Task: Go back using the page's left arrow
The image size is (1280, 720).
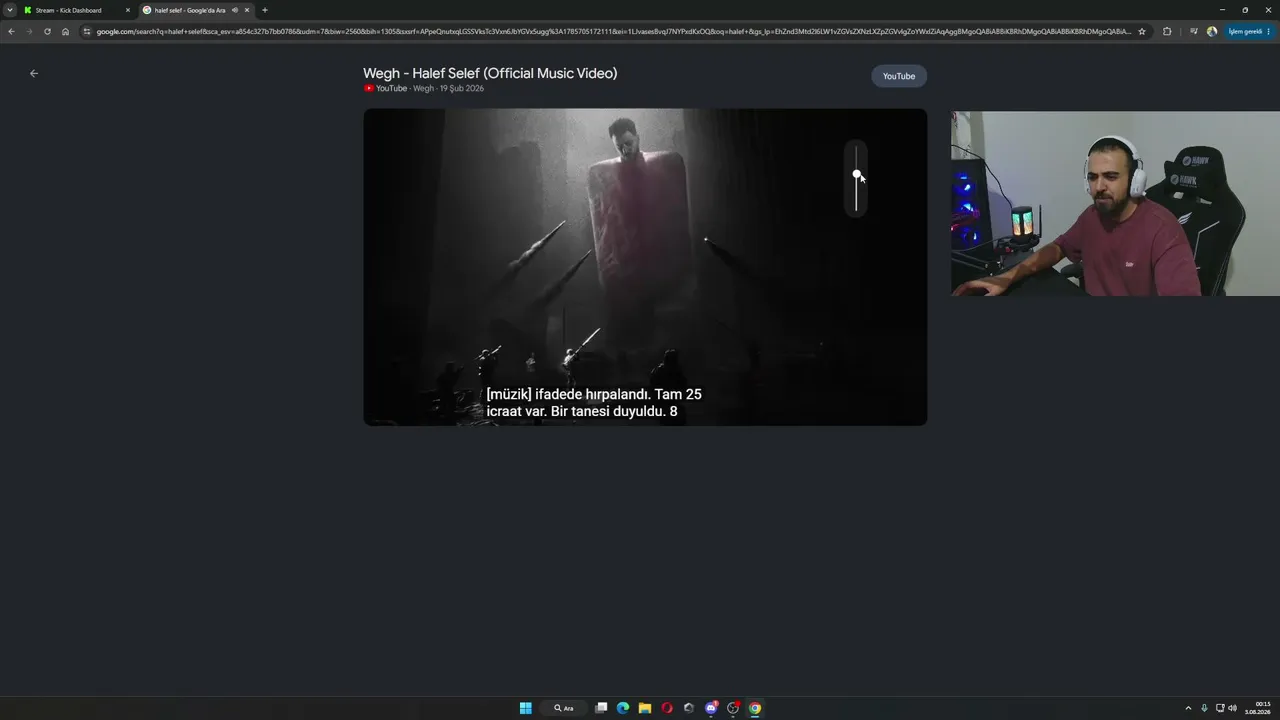Action: 34,73
